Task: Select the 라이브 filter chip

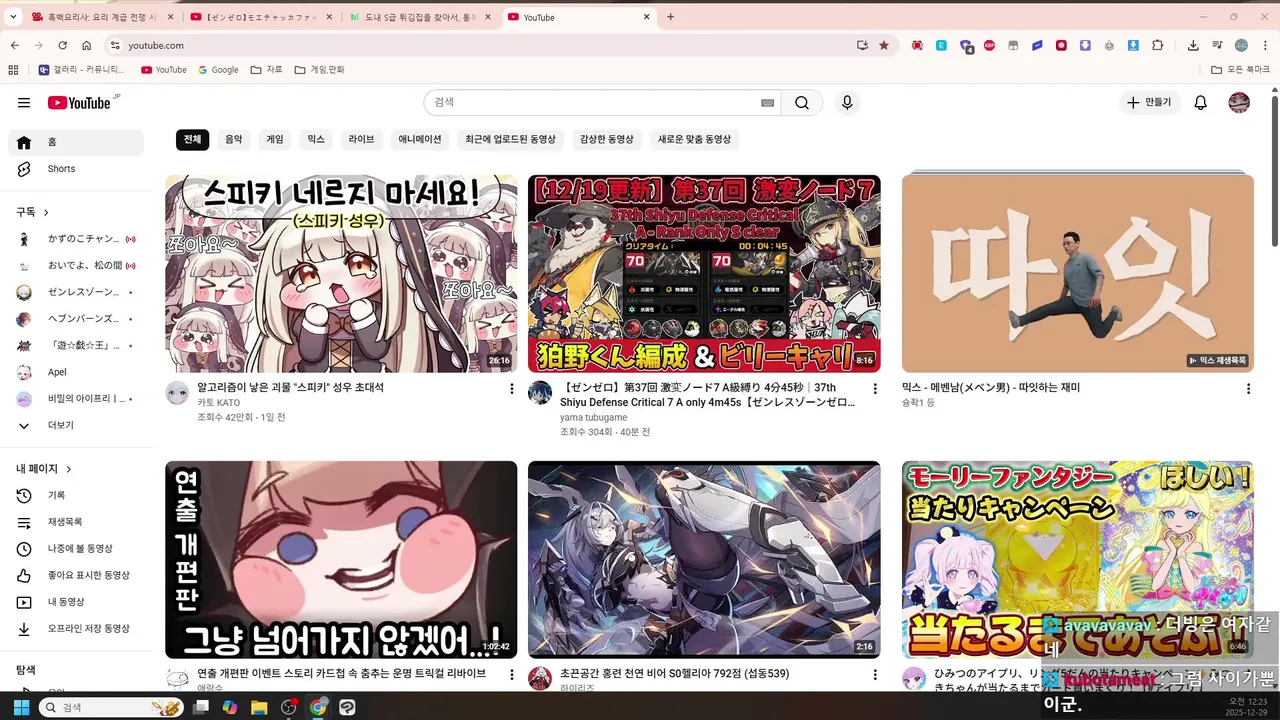Action: [x=361, y=140]
